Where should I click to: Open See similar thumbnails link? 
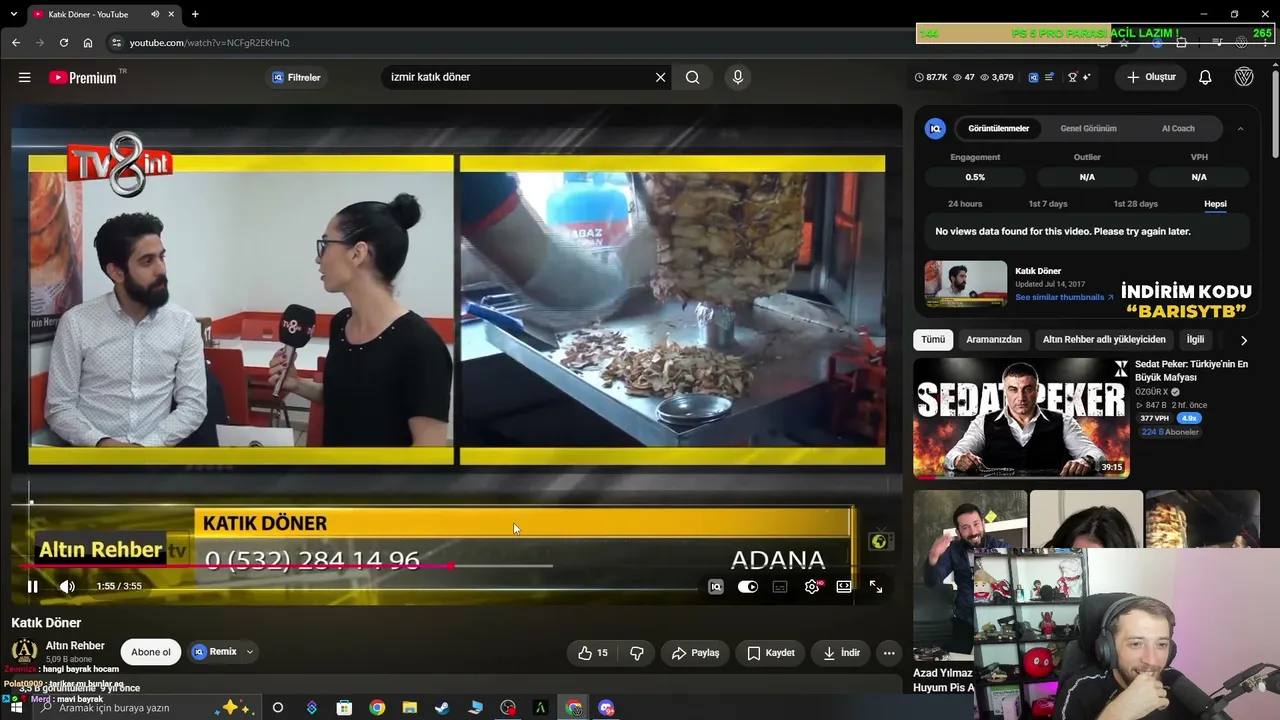1064,298
